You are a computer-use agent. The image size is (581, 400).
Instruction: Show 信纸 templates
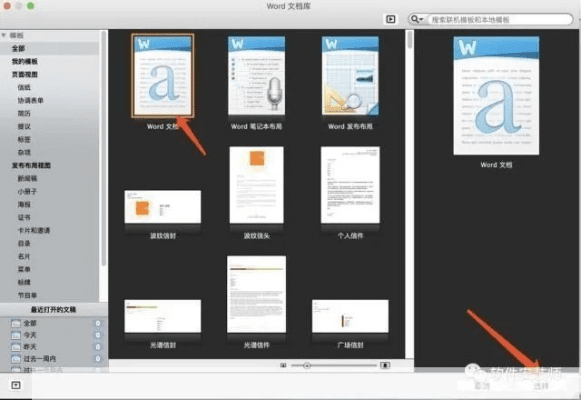coord(24,87)
